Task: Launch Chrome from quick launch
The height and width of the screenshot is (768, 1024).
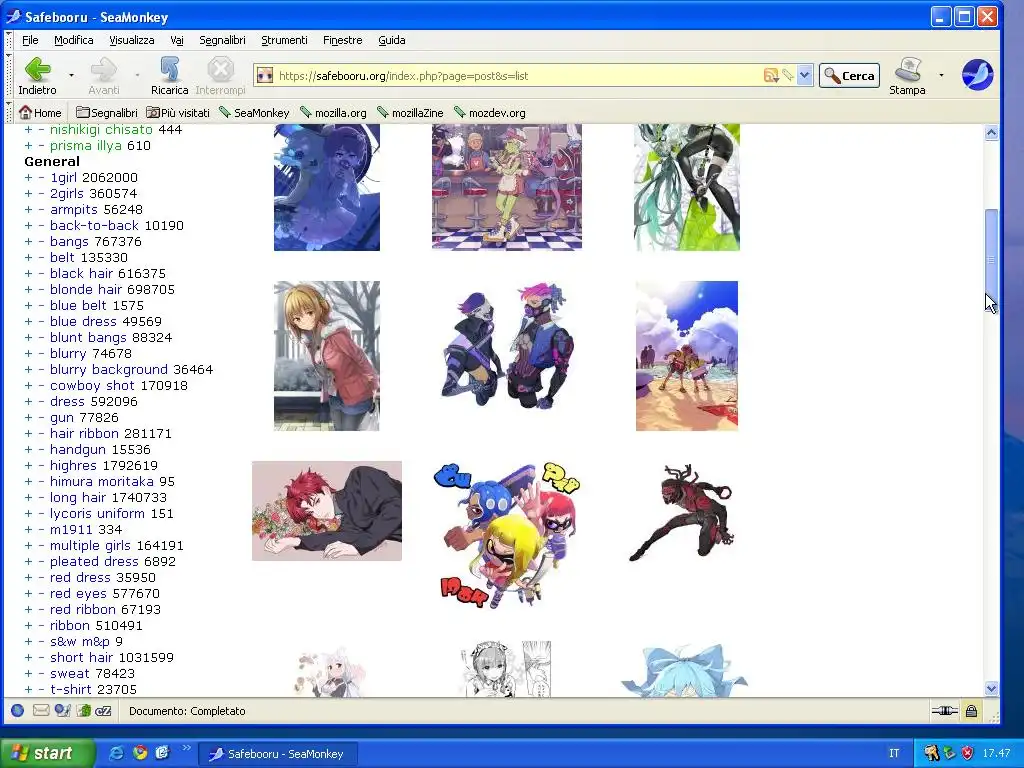Action: pos(140,753)
